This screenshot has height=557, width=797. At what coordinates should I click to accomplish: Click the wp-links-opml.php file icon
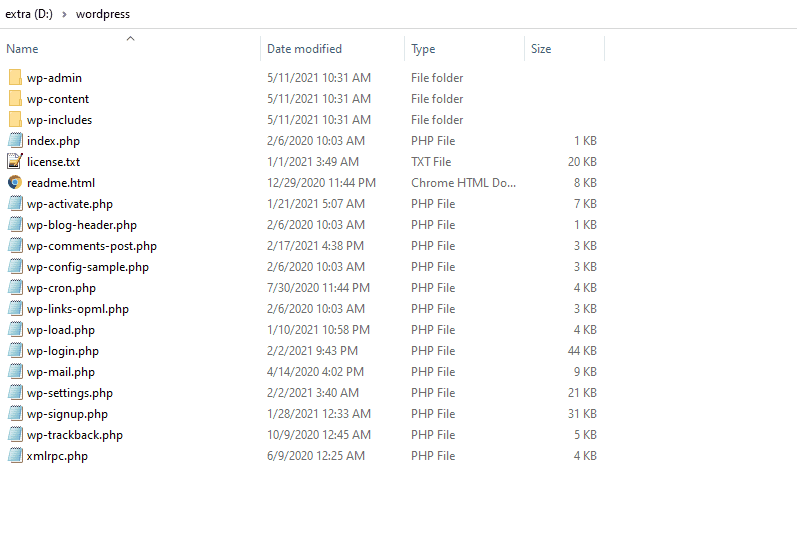pos(15,308)
